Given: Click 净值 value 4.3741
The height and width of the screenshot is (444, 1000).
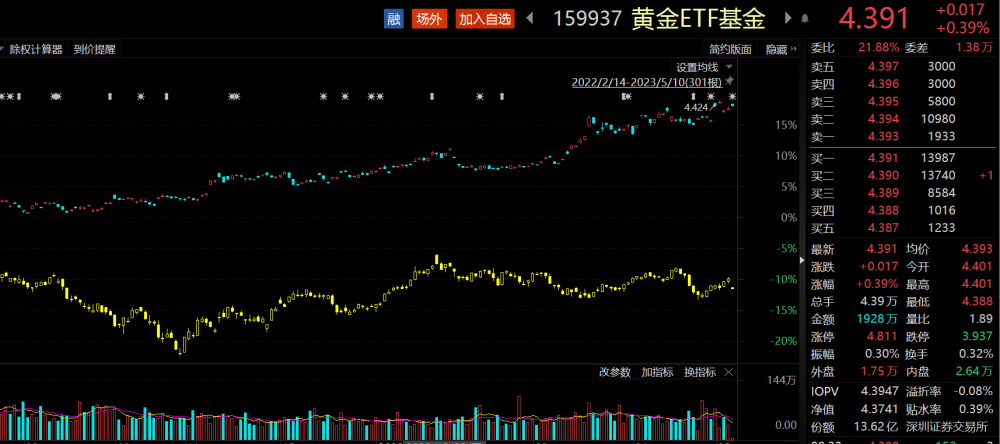Looking at the screenshot, I should point(880,409).
